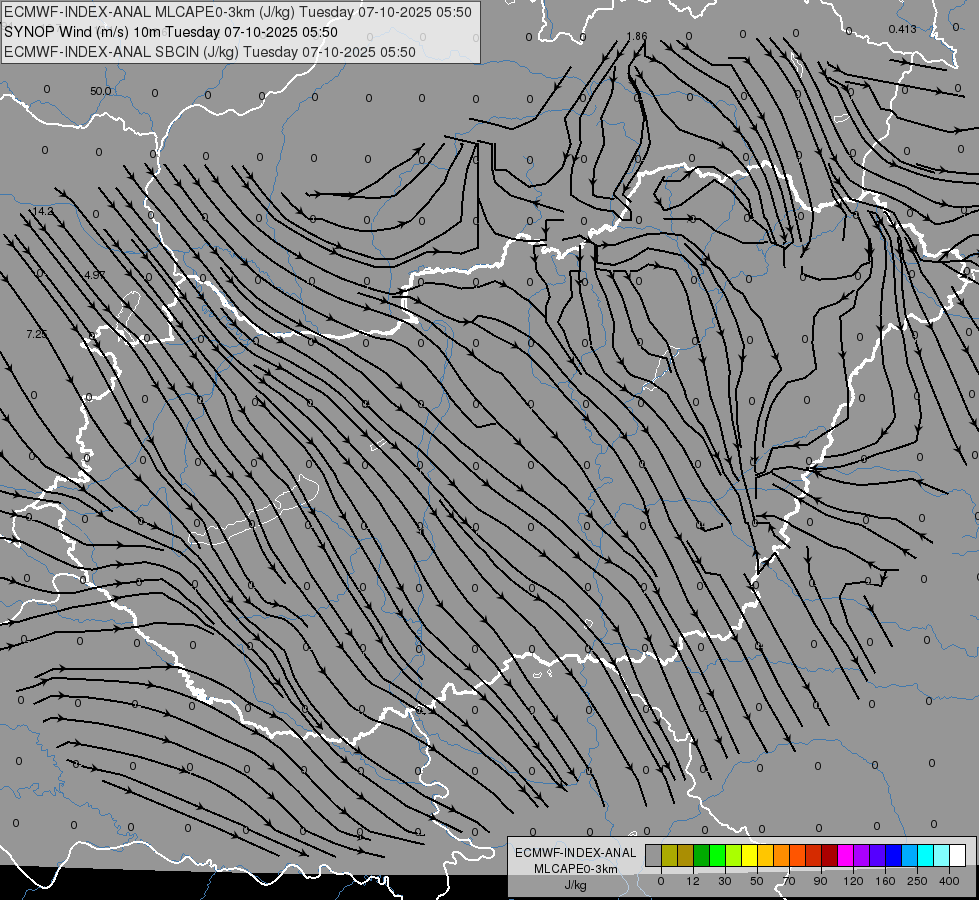Click the legend value 160

[x=885, y=881]
